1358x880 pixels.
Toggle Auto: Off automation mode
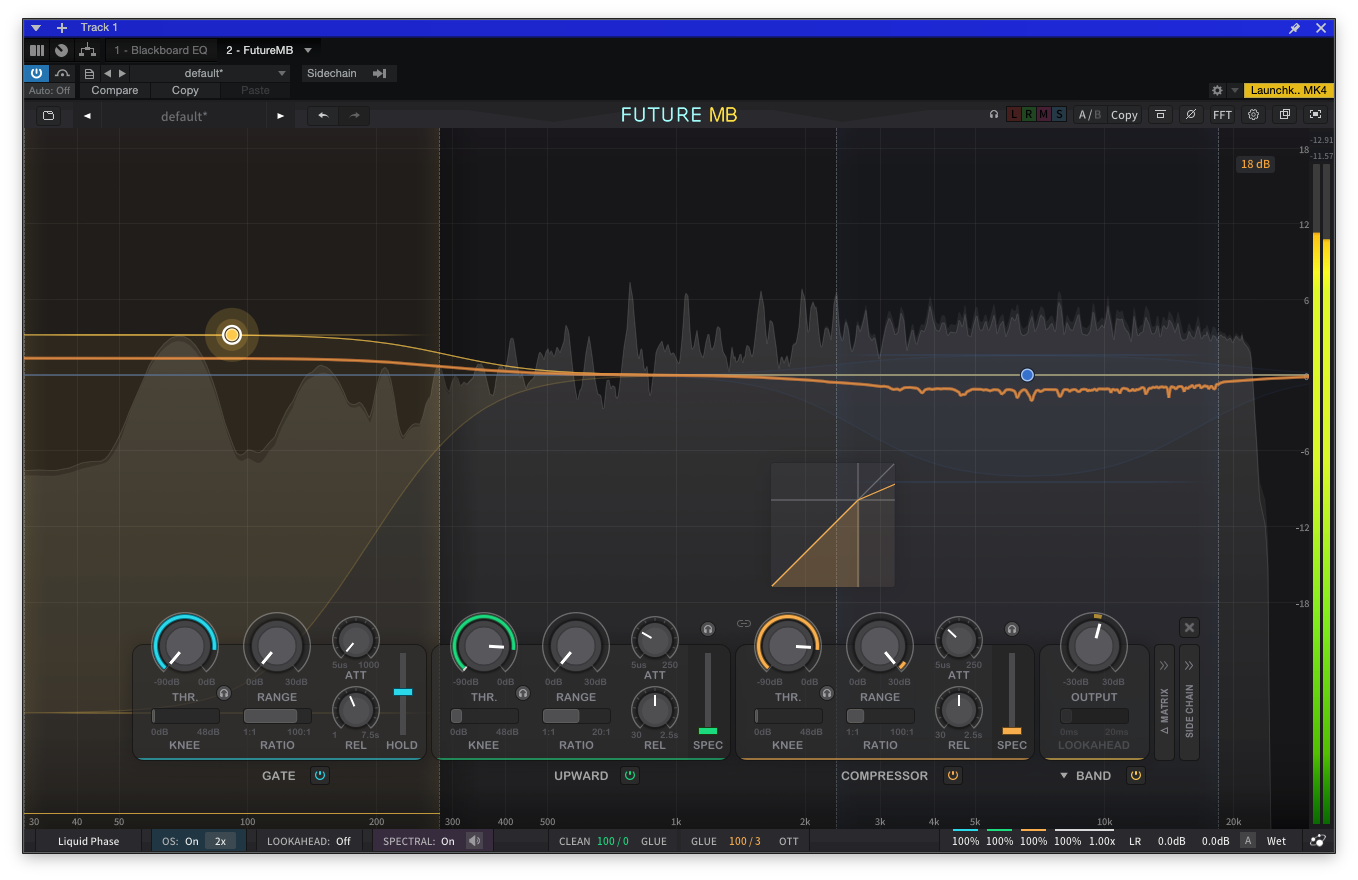click(x=49, y=90)
